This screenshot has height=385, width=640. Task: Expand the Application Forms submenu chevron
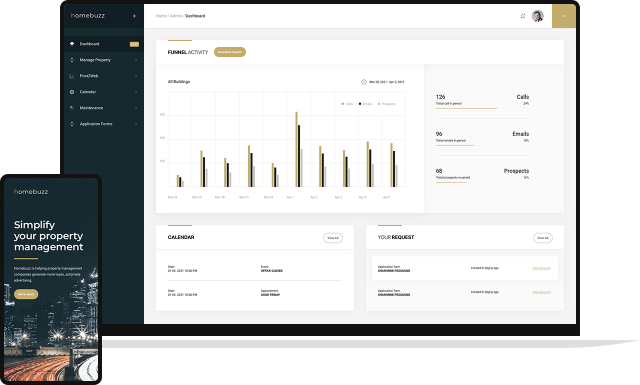pos(136,124)
